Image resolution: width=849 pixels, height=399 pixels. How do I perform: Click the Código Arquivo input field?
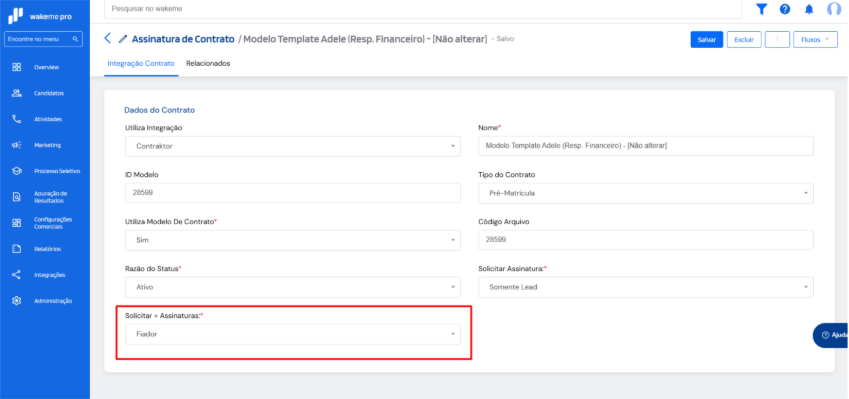pos(646,240)
